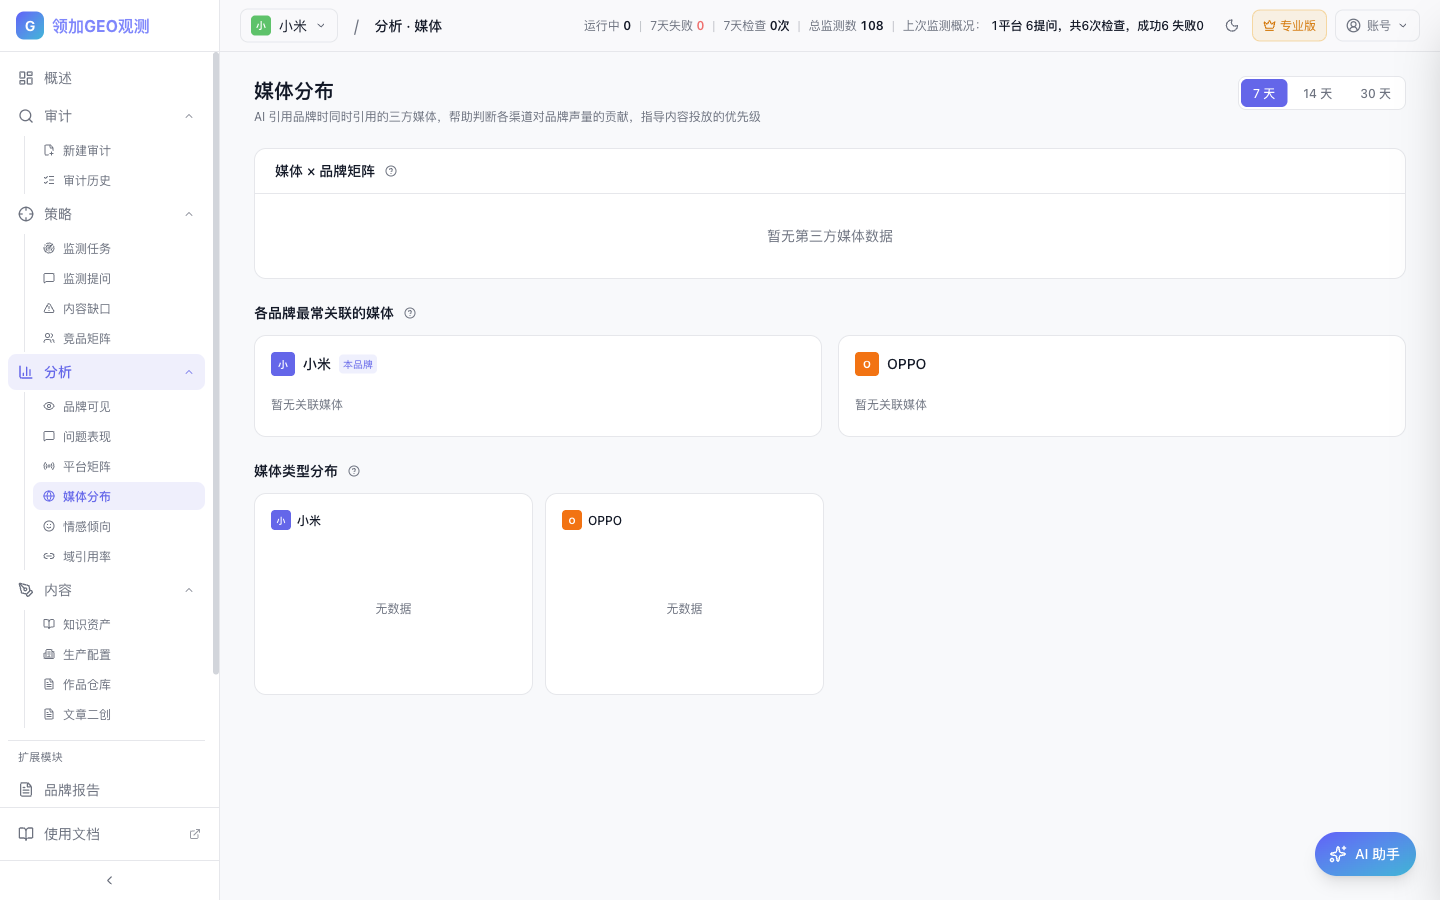
Task: Click the OPPO avatar in 媒体类型分布
Action: click(x=572, y=520)
